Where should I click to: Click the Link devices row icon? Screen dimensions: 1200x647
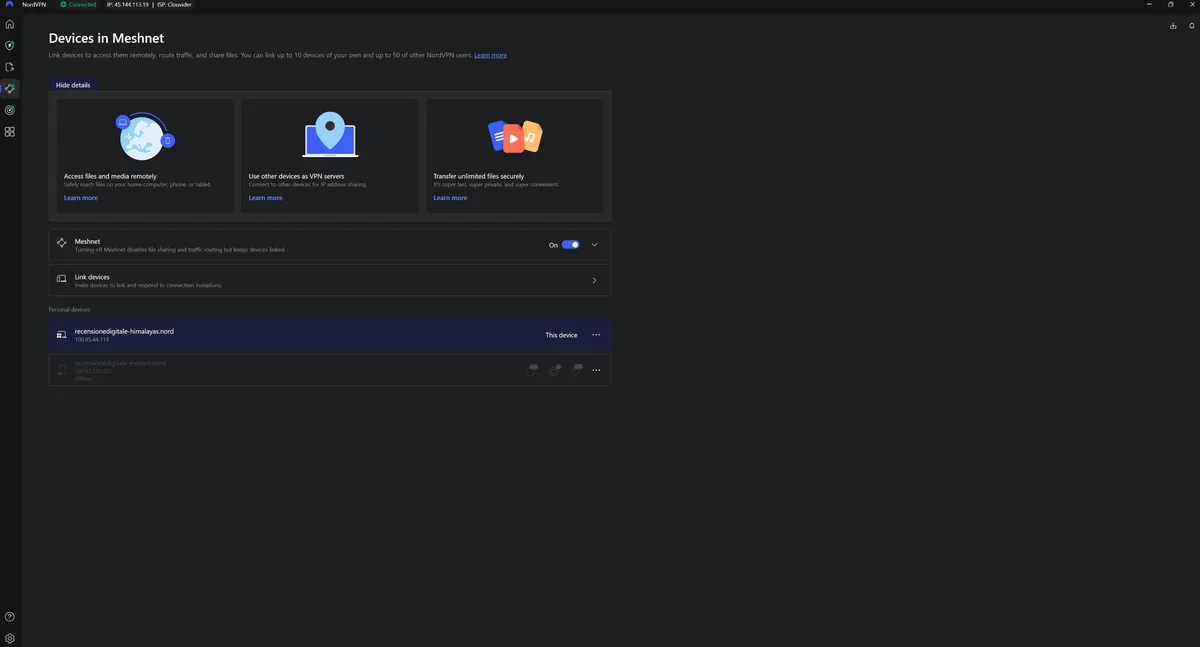62,280
